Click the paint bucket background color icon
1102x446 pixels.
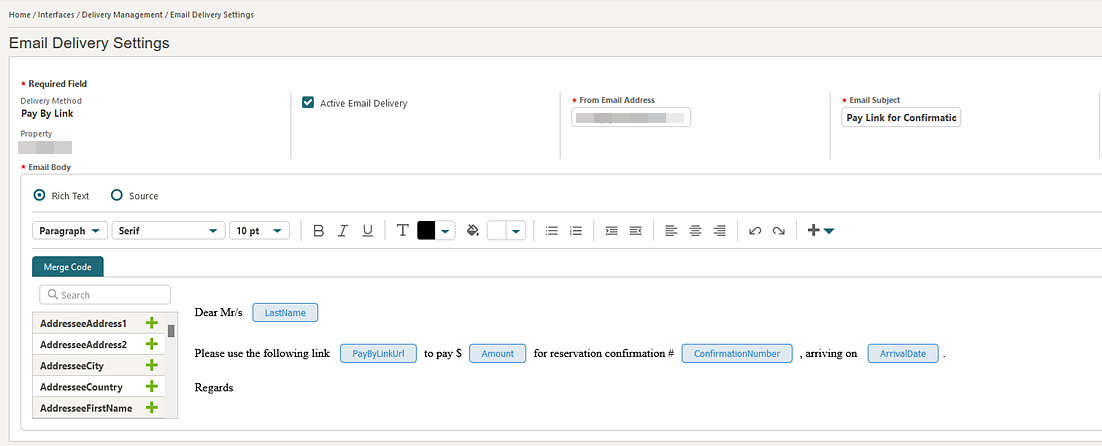pyautogui.click(x=473, y=230)
